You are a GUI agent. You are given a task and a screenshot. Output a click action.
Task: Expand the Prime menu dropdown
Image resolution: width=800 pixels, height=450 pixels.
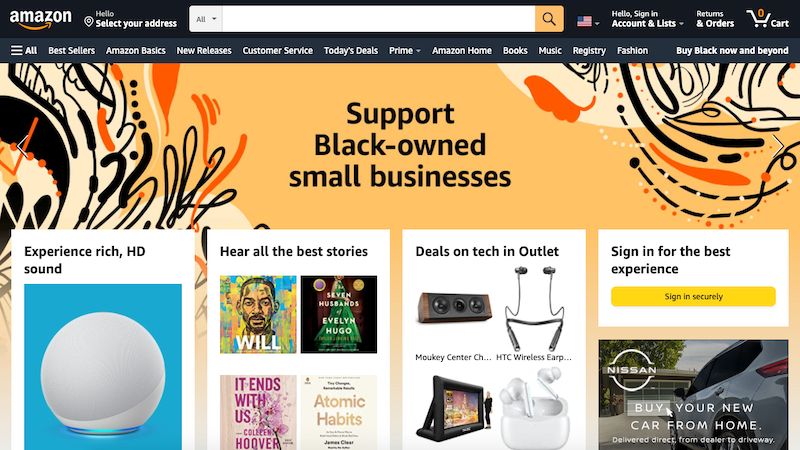coord(405,51)
